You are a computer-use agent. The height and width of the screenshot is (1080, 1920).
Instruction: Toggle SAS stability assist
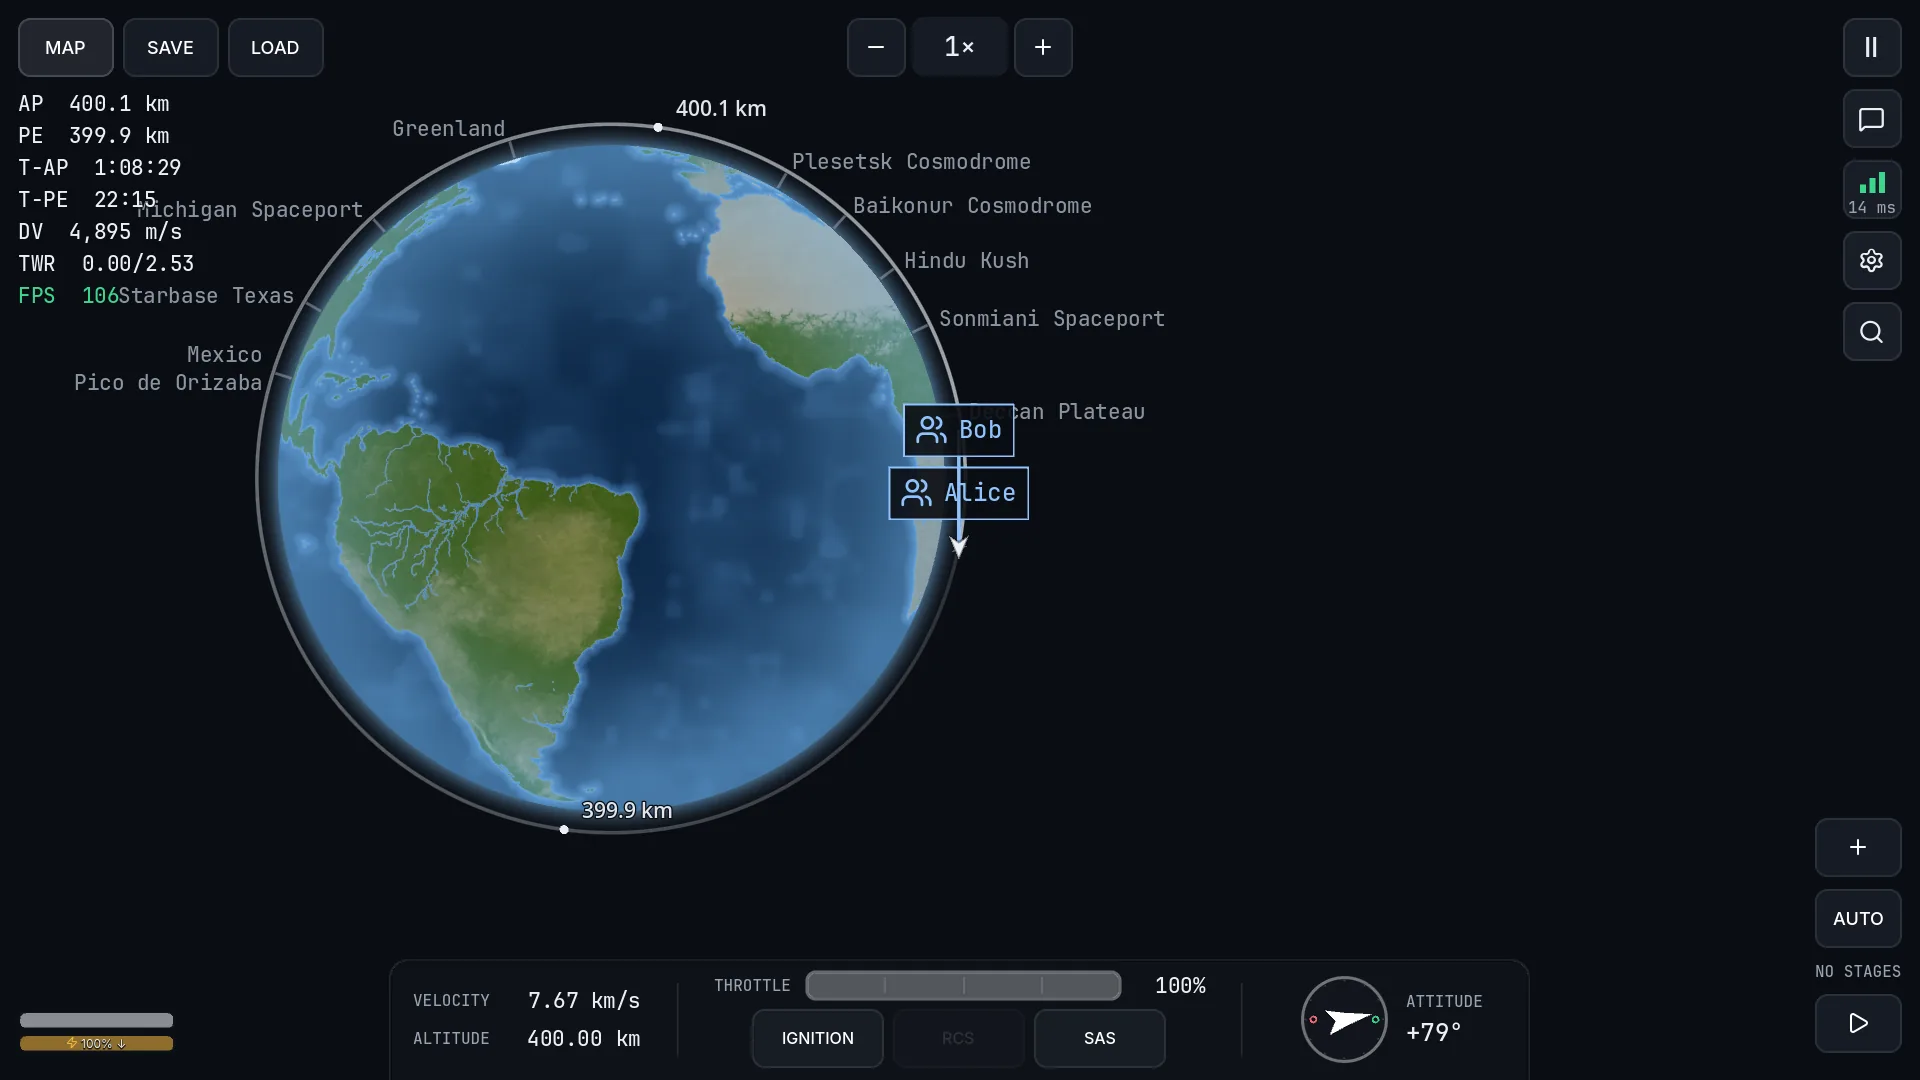click(1099, 1038)
